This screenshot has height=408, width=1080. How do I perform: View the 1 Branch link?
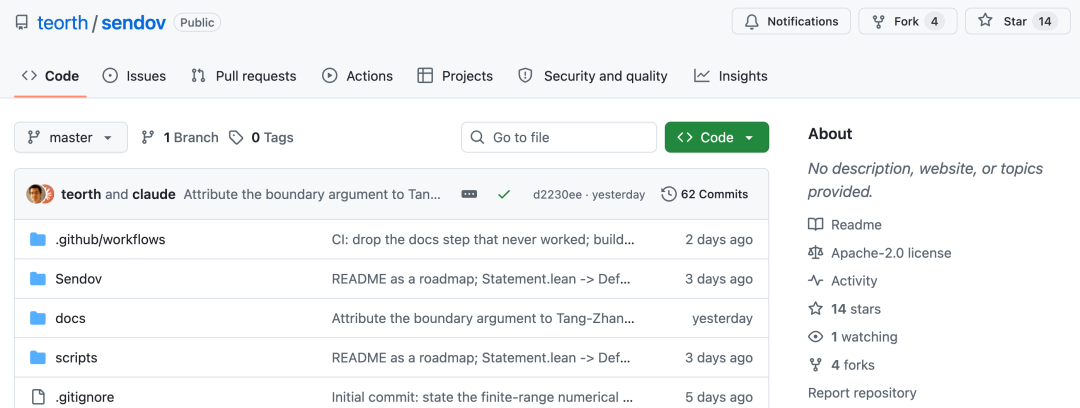(180, 137)
